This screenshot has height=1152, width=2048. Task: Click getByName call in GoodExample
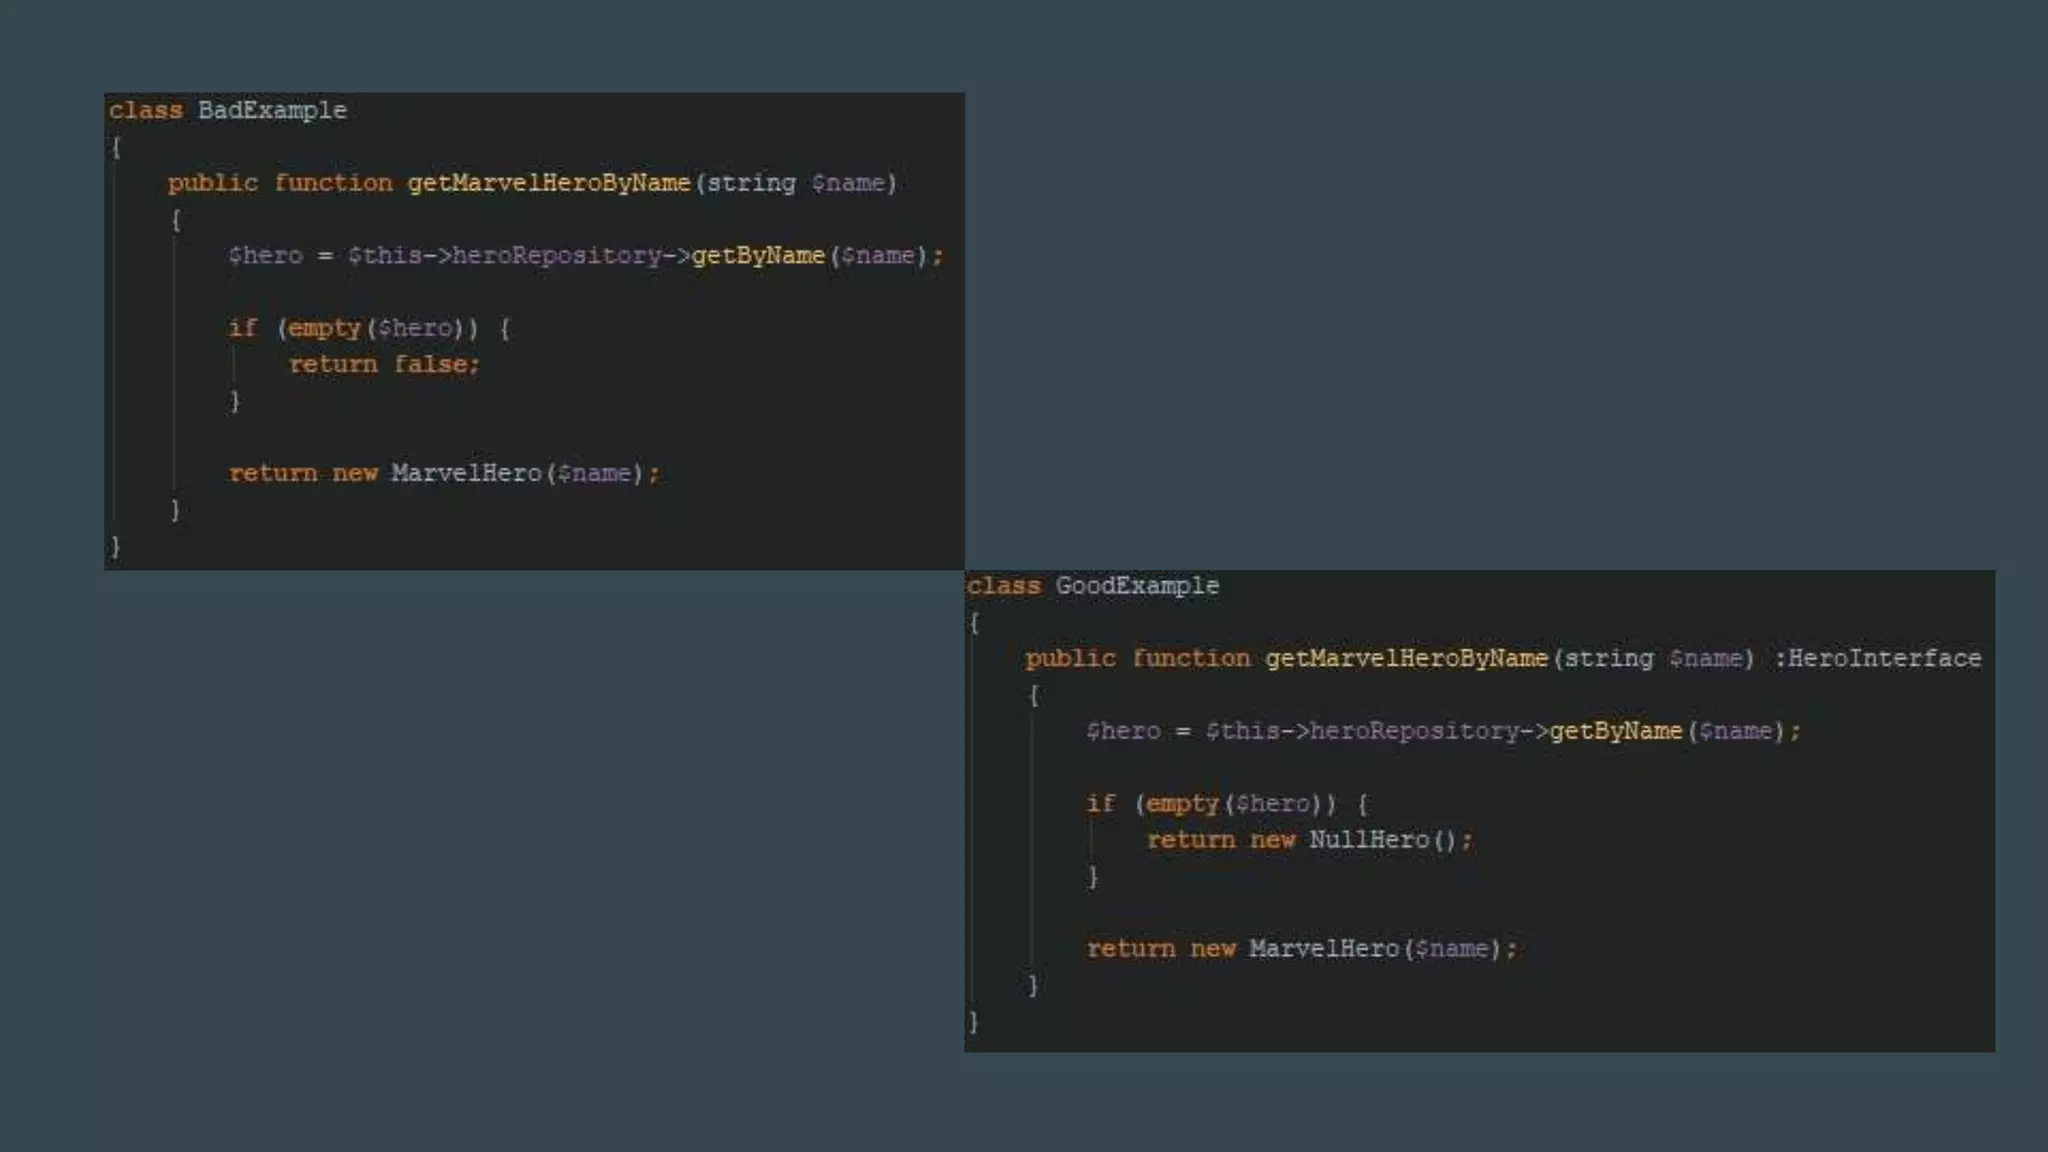point(1616,731)
